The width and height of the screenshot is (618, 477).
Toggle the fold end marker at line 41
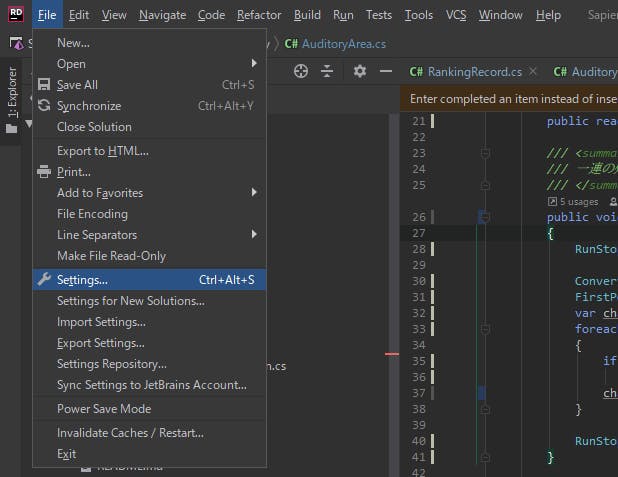click(x=485, y=457)
